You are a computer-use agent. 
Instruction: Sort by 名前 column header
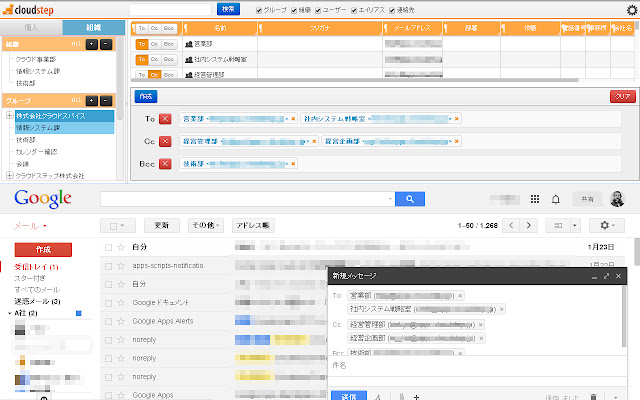tap(220, 28)
